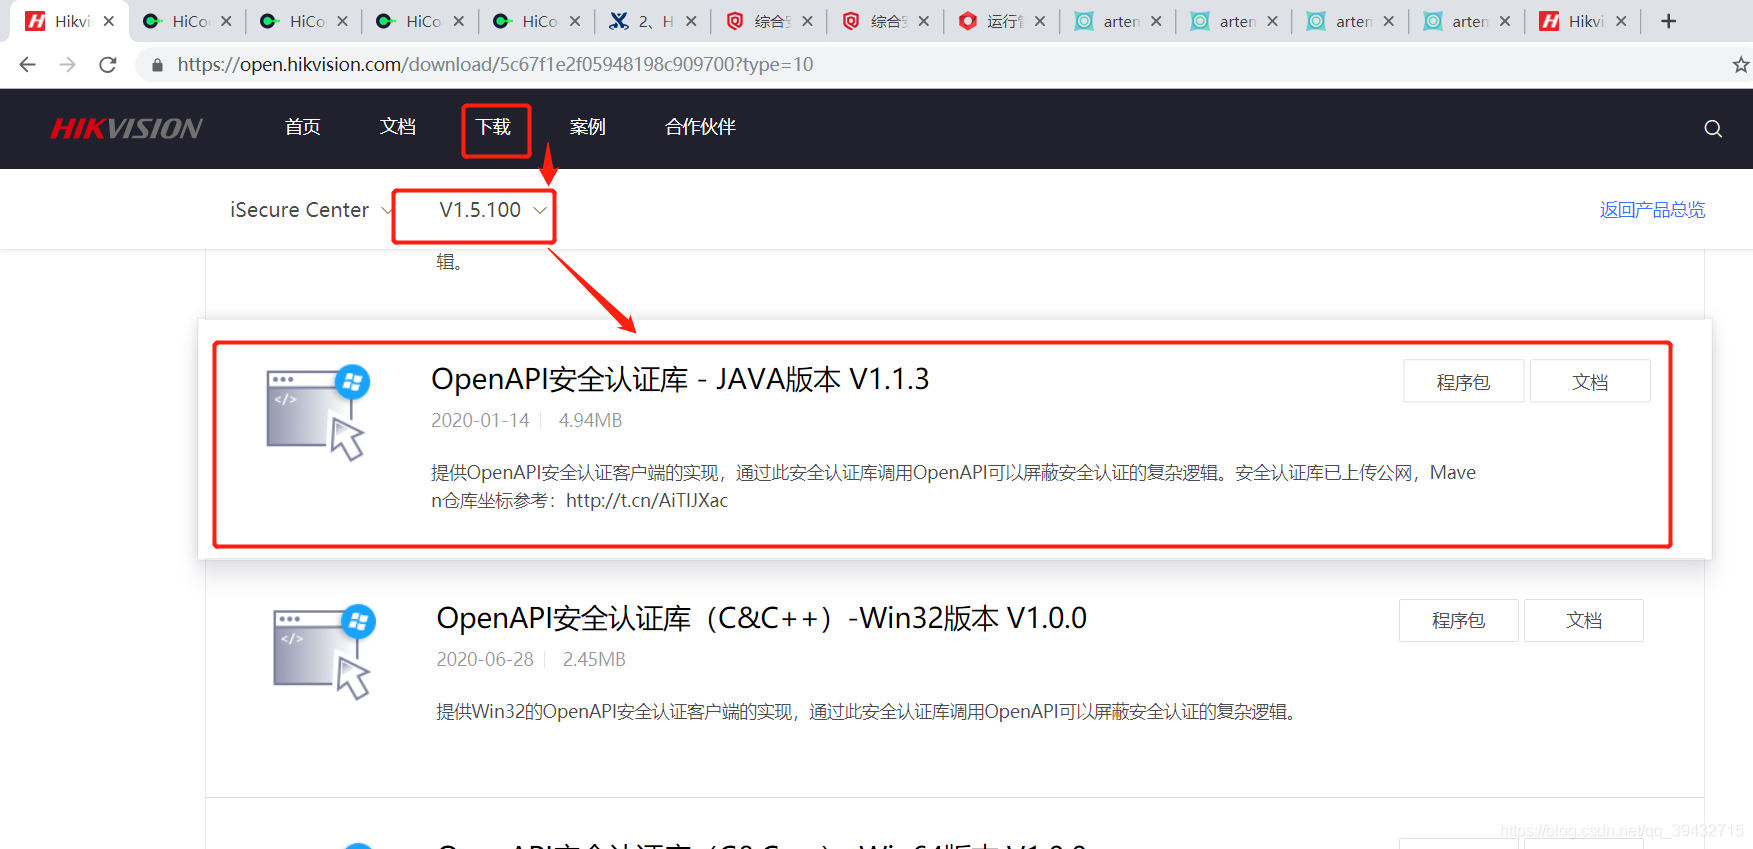
Task: Close the 运行 tab
Action: tap(1040, 21)
